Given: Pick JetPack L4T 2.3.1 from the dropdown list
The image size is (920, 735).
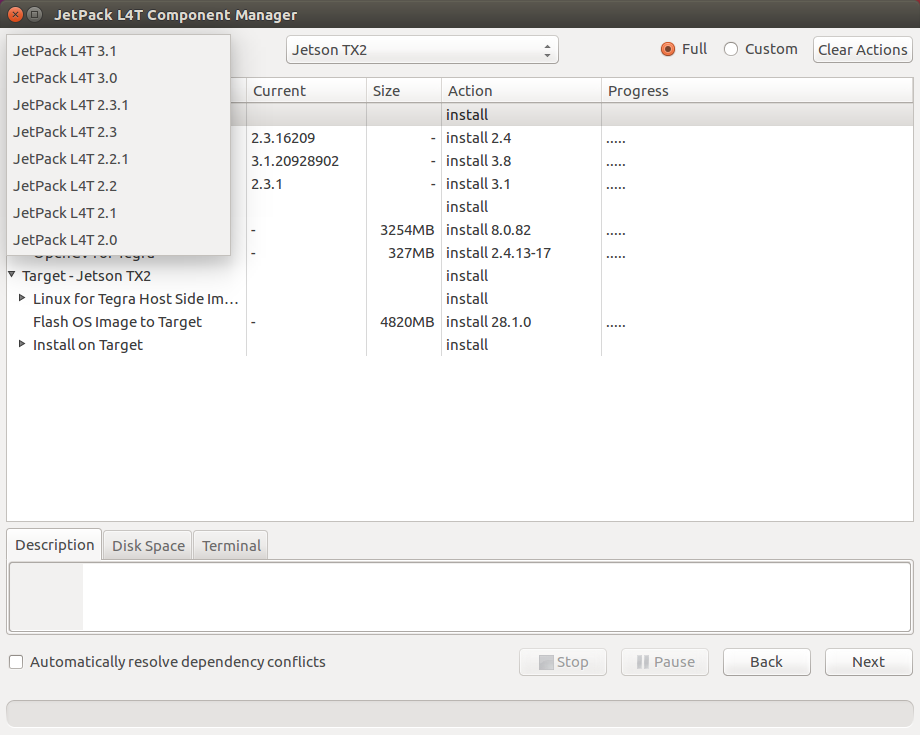Looking at the screenshot, I should tap(70, 104).
